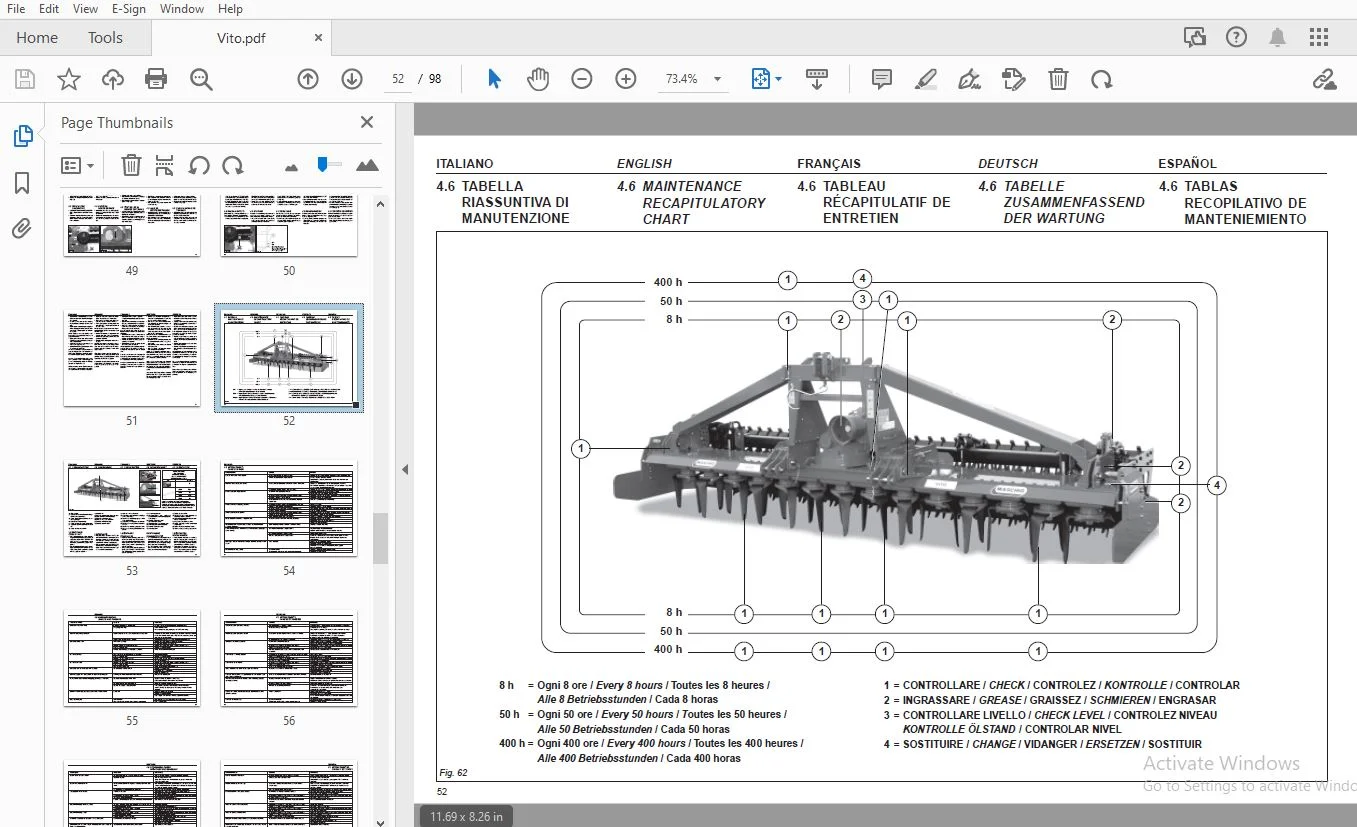Go to the previous page
Image resolution: width=1357 pixels, height=827 pixels.
click(308, 79)
